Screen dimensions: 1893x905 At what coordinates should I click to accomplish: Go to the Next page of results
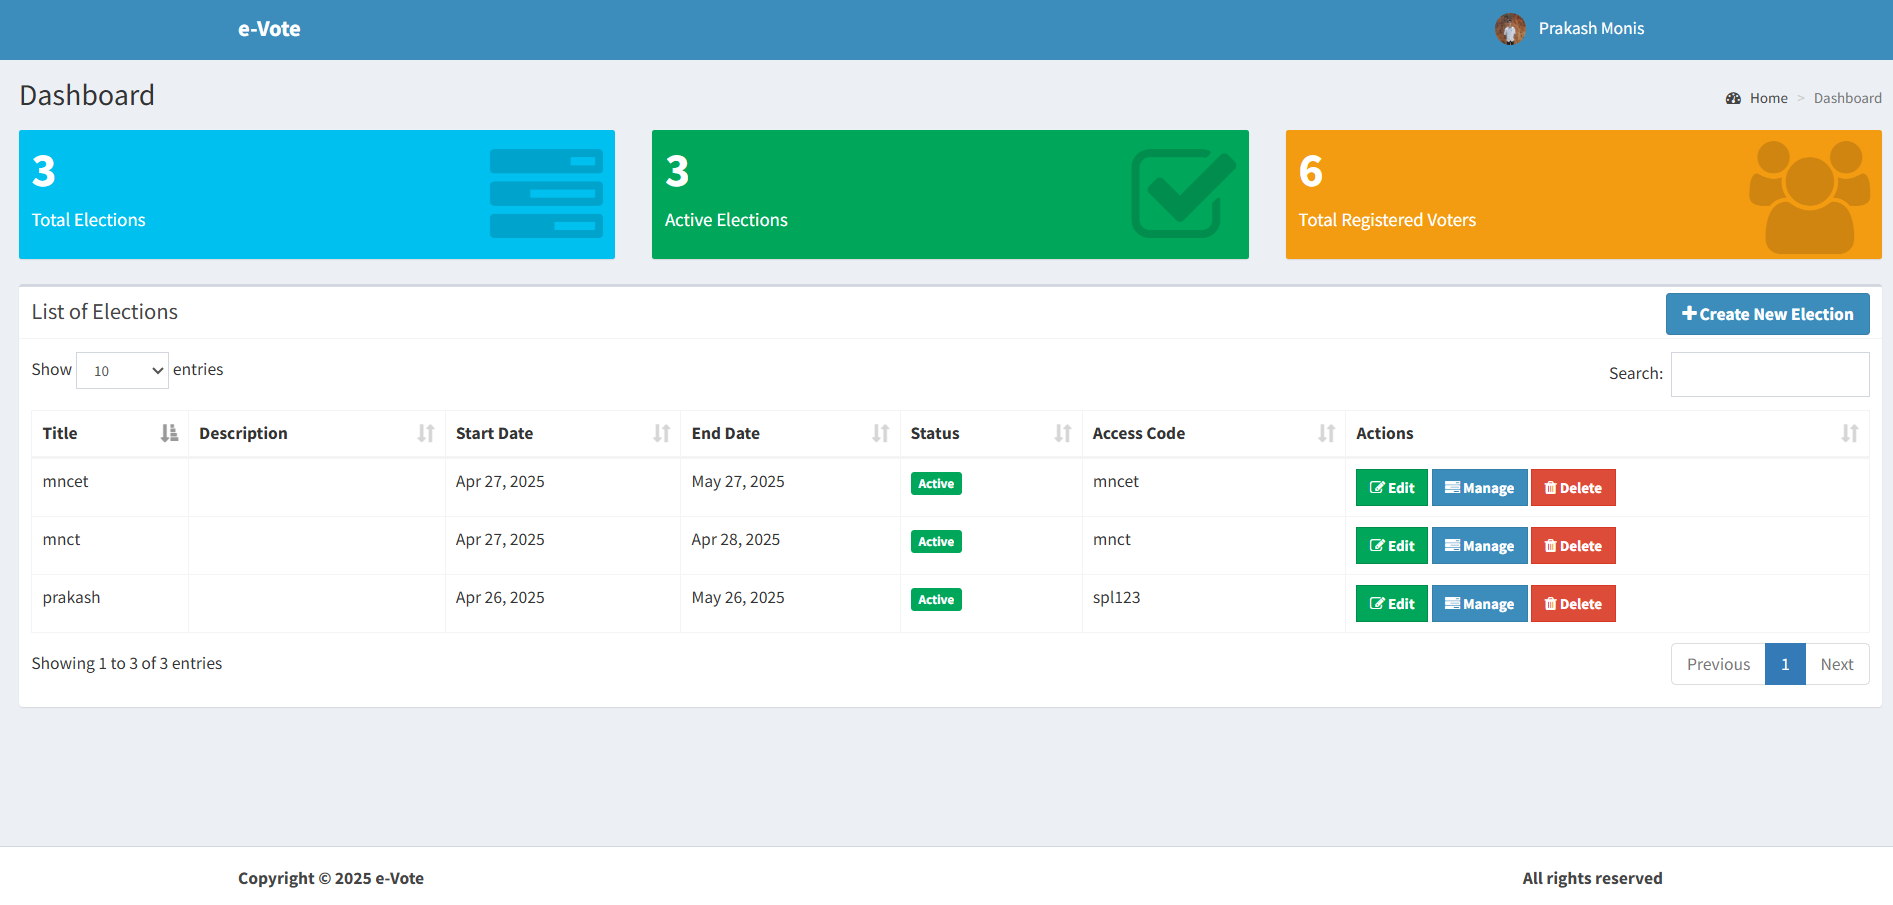pyautogui.click(x=1836, y=664)
